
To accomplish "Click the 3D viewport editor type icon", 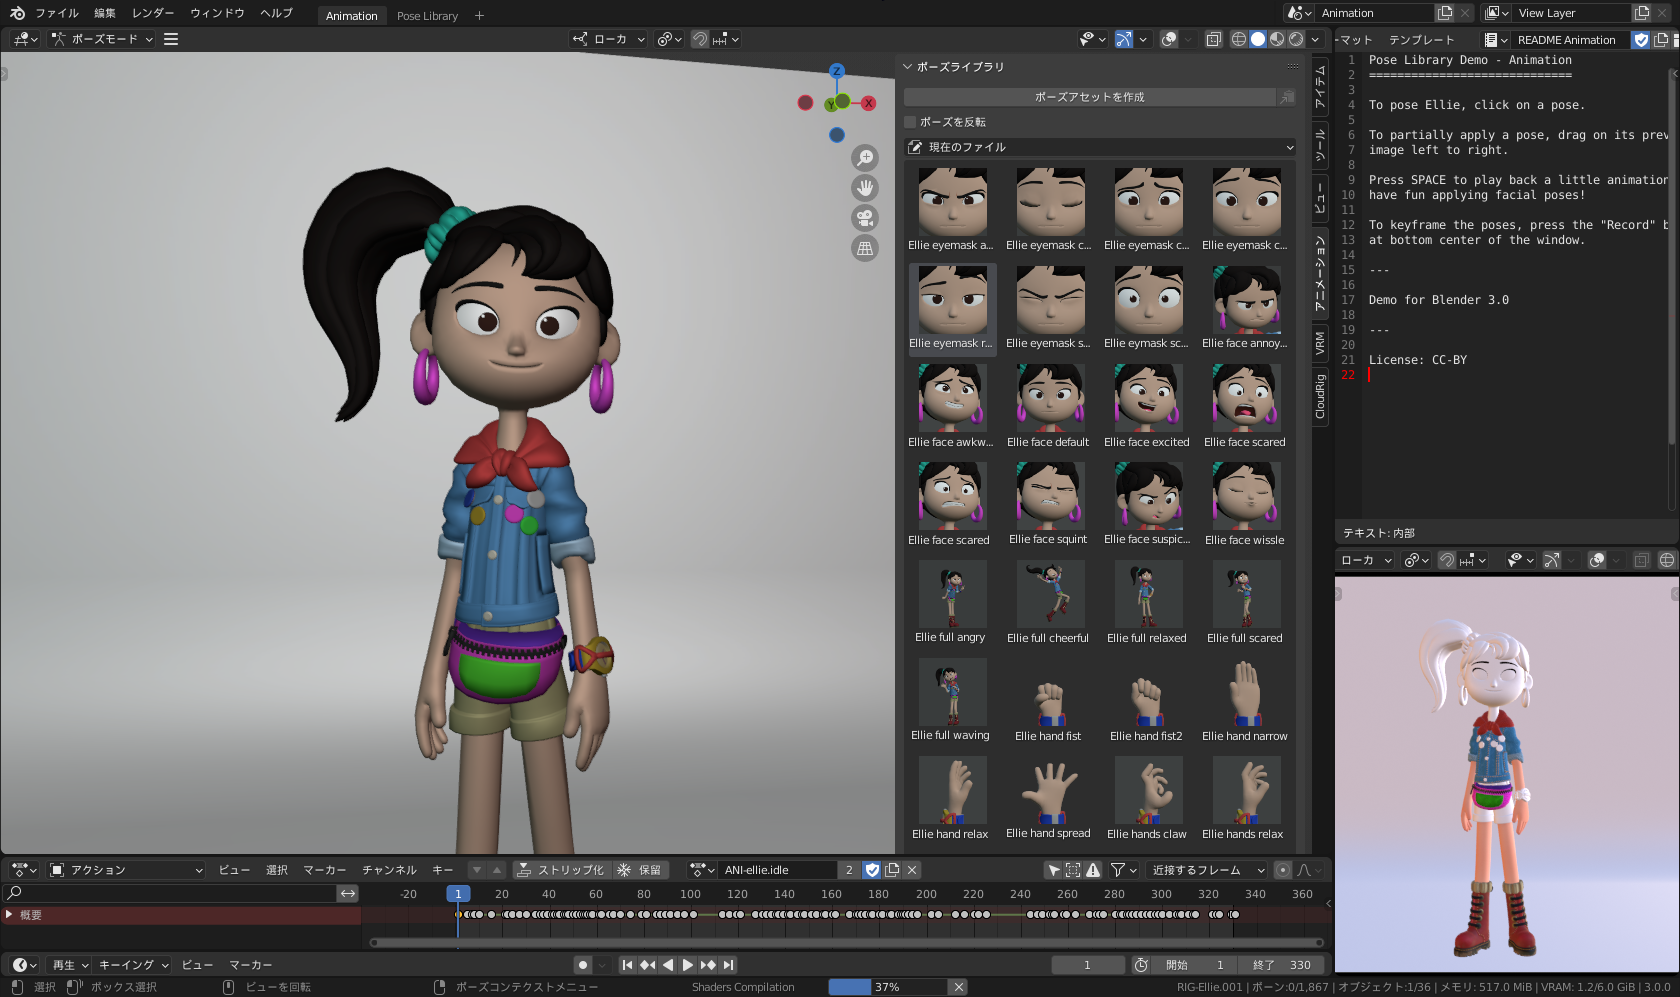I will tap(25, 39).
